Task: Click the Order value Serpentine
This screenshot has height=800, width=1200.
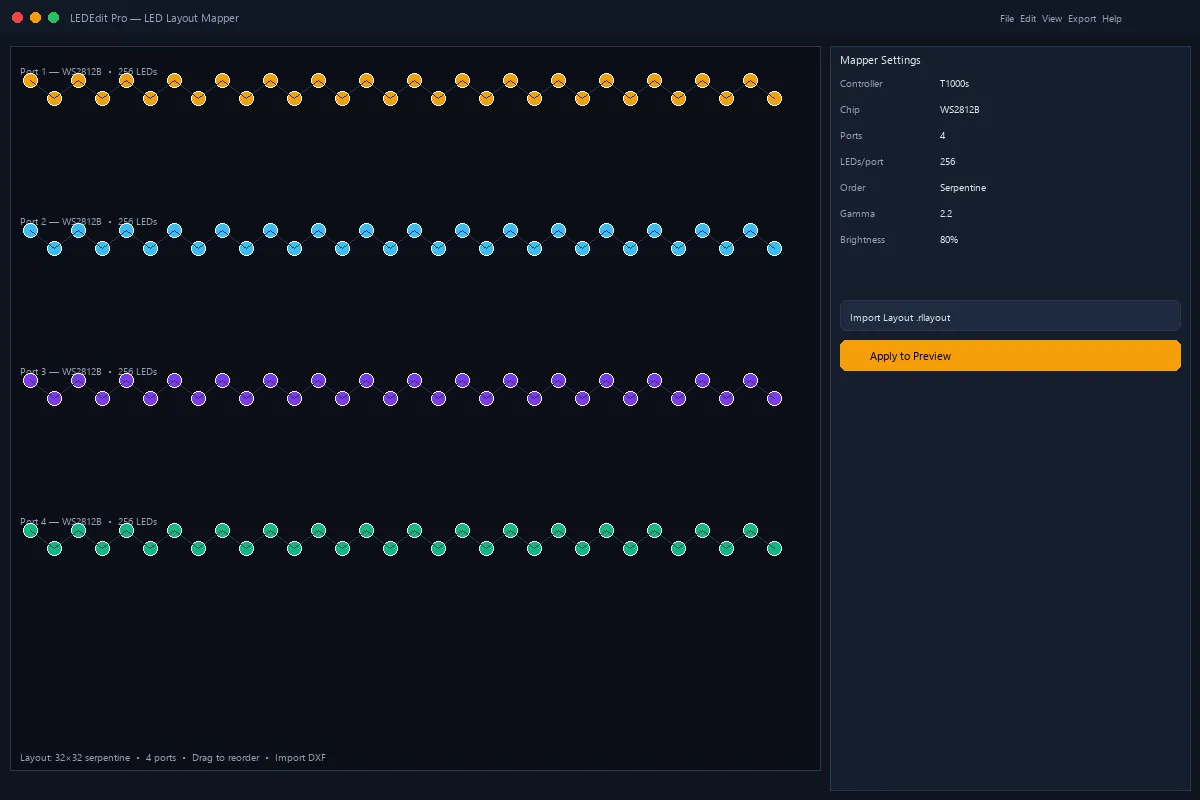Action: [963, 188]
